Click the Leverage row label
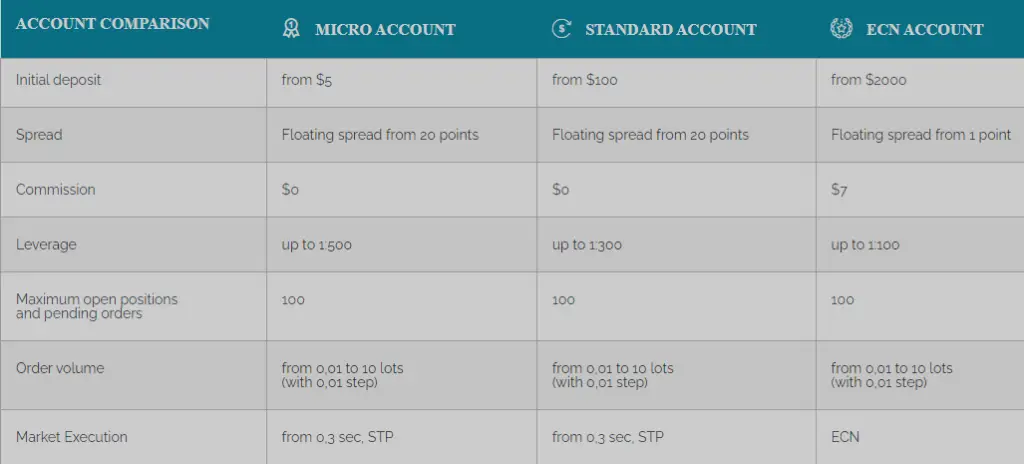Viewport: 1024px width, 464px height. [x=46, y=244]
